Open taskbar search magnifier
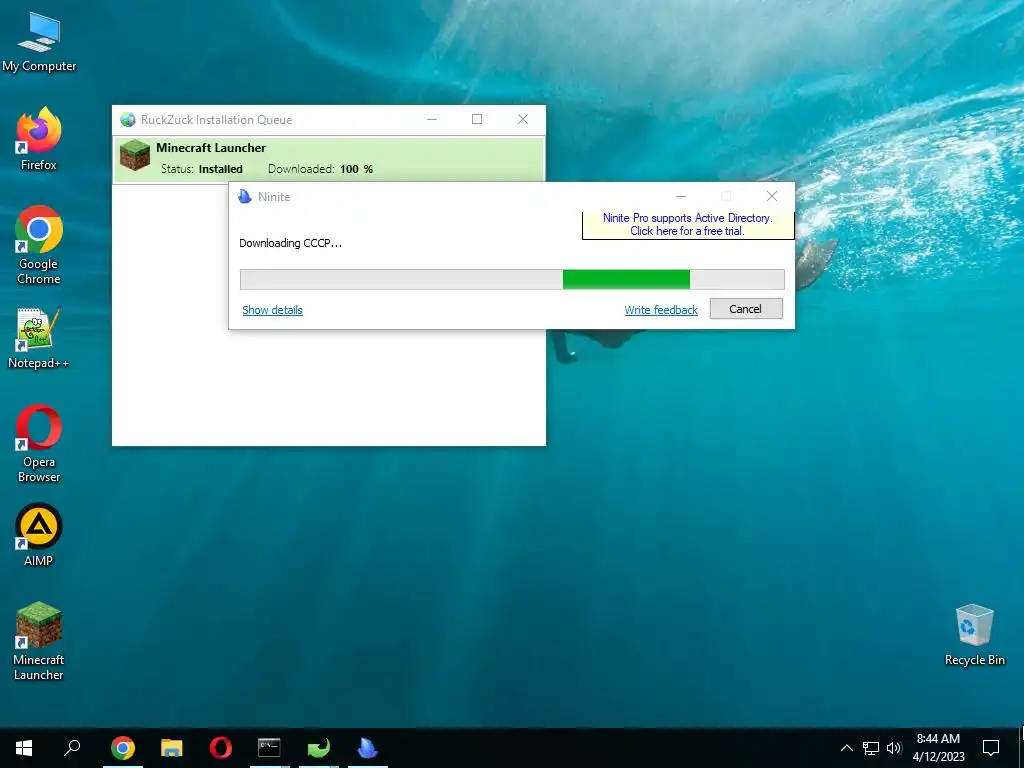The height and width of the screenshot is (768, 1024). [x=72, y=748]
